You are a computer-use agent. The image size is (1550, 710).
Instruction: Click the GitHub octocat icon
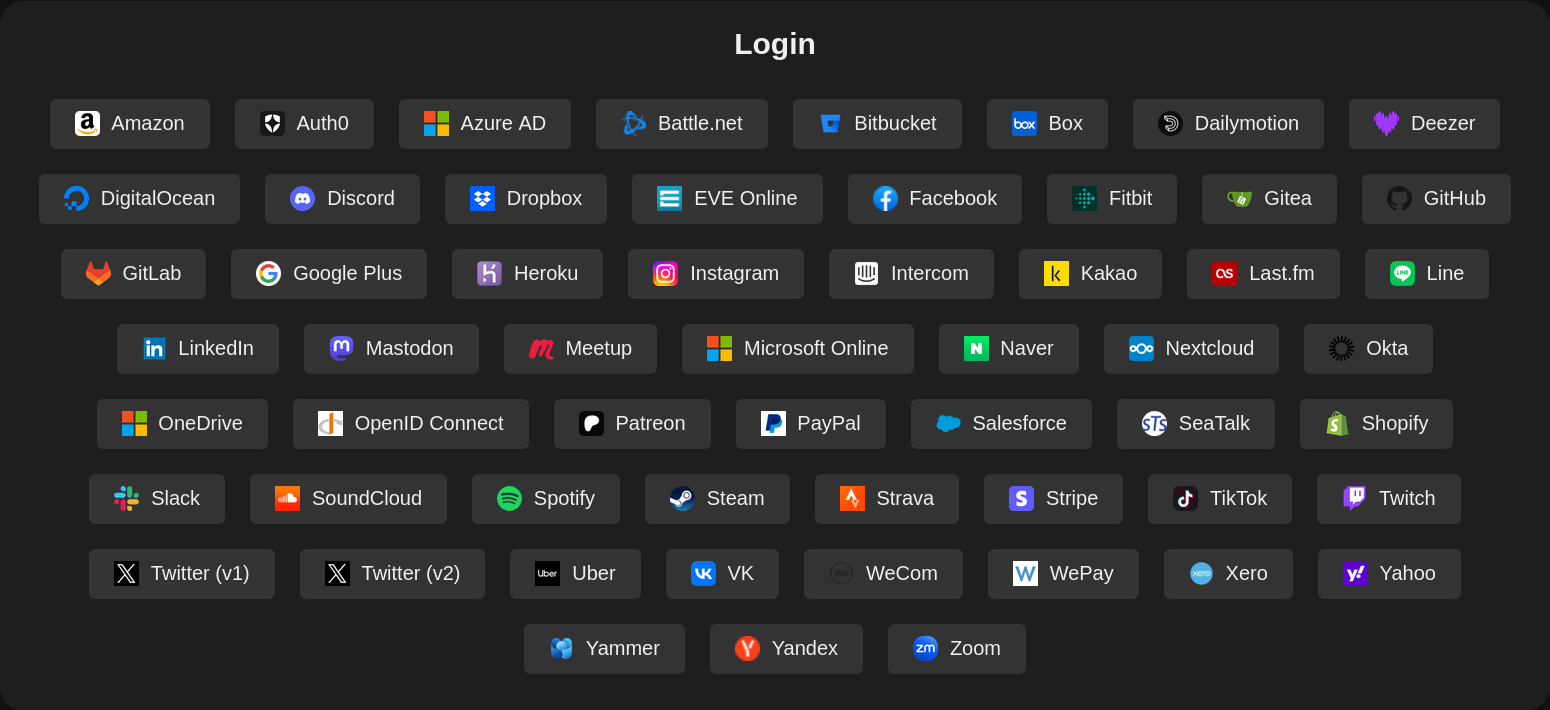coord(1399,199)
